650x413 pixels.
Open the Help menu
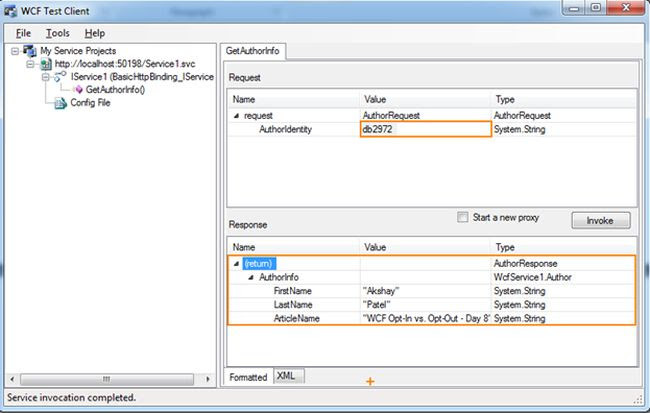click(x=95, y=33)
